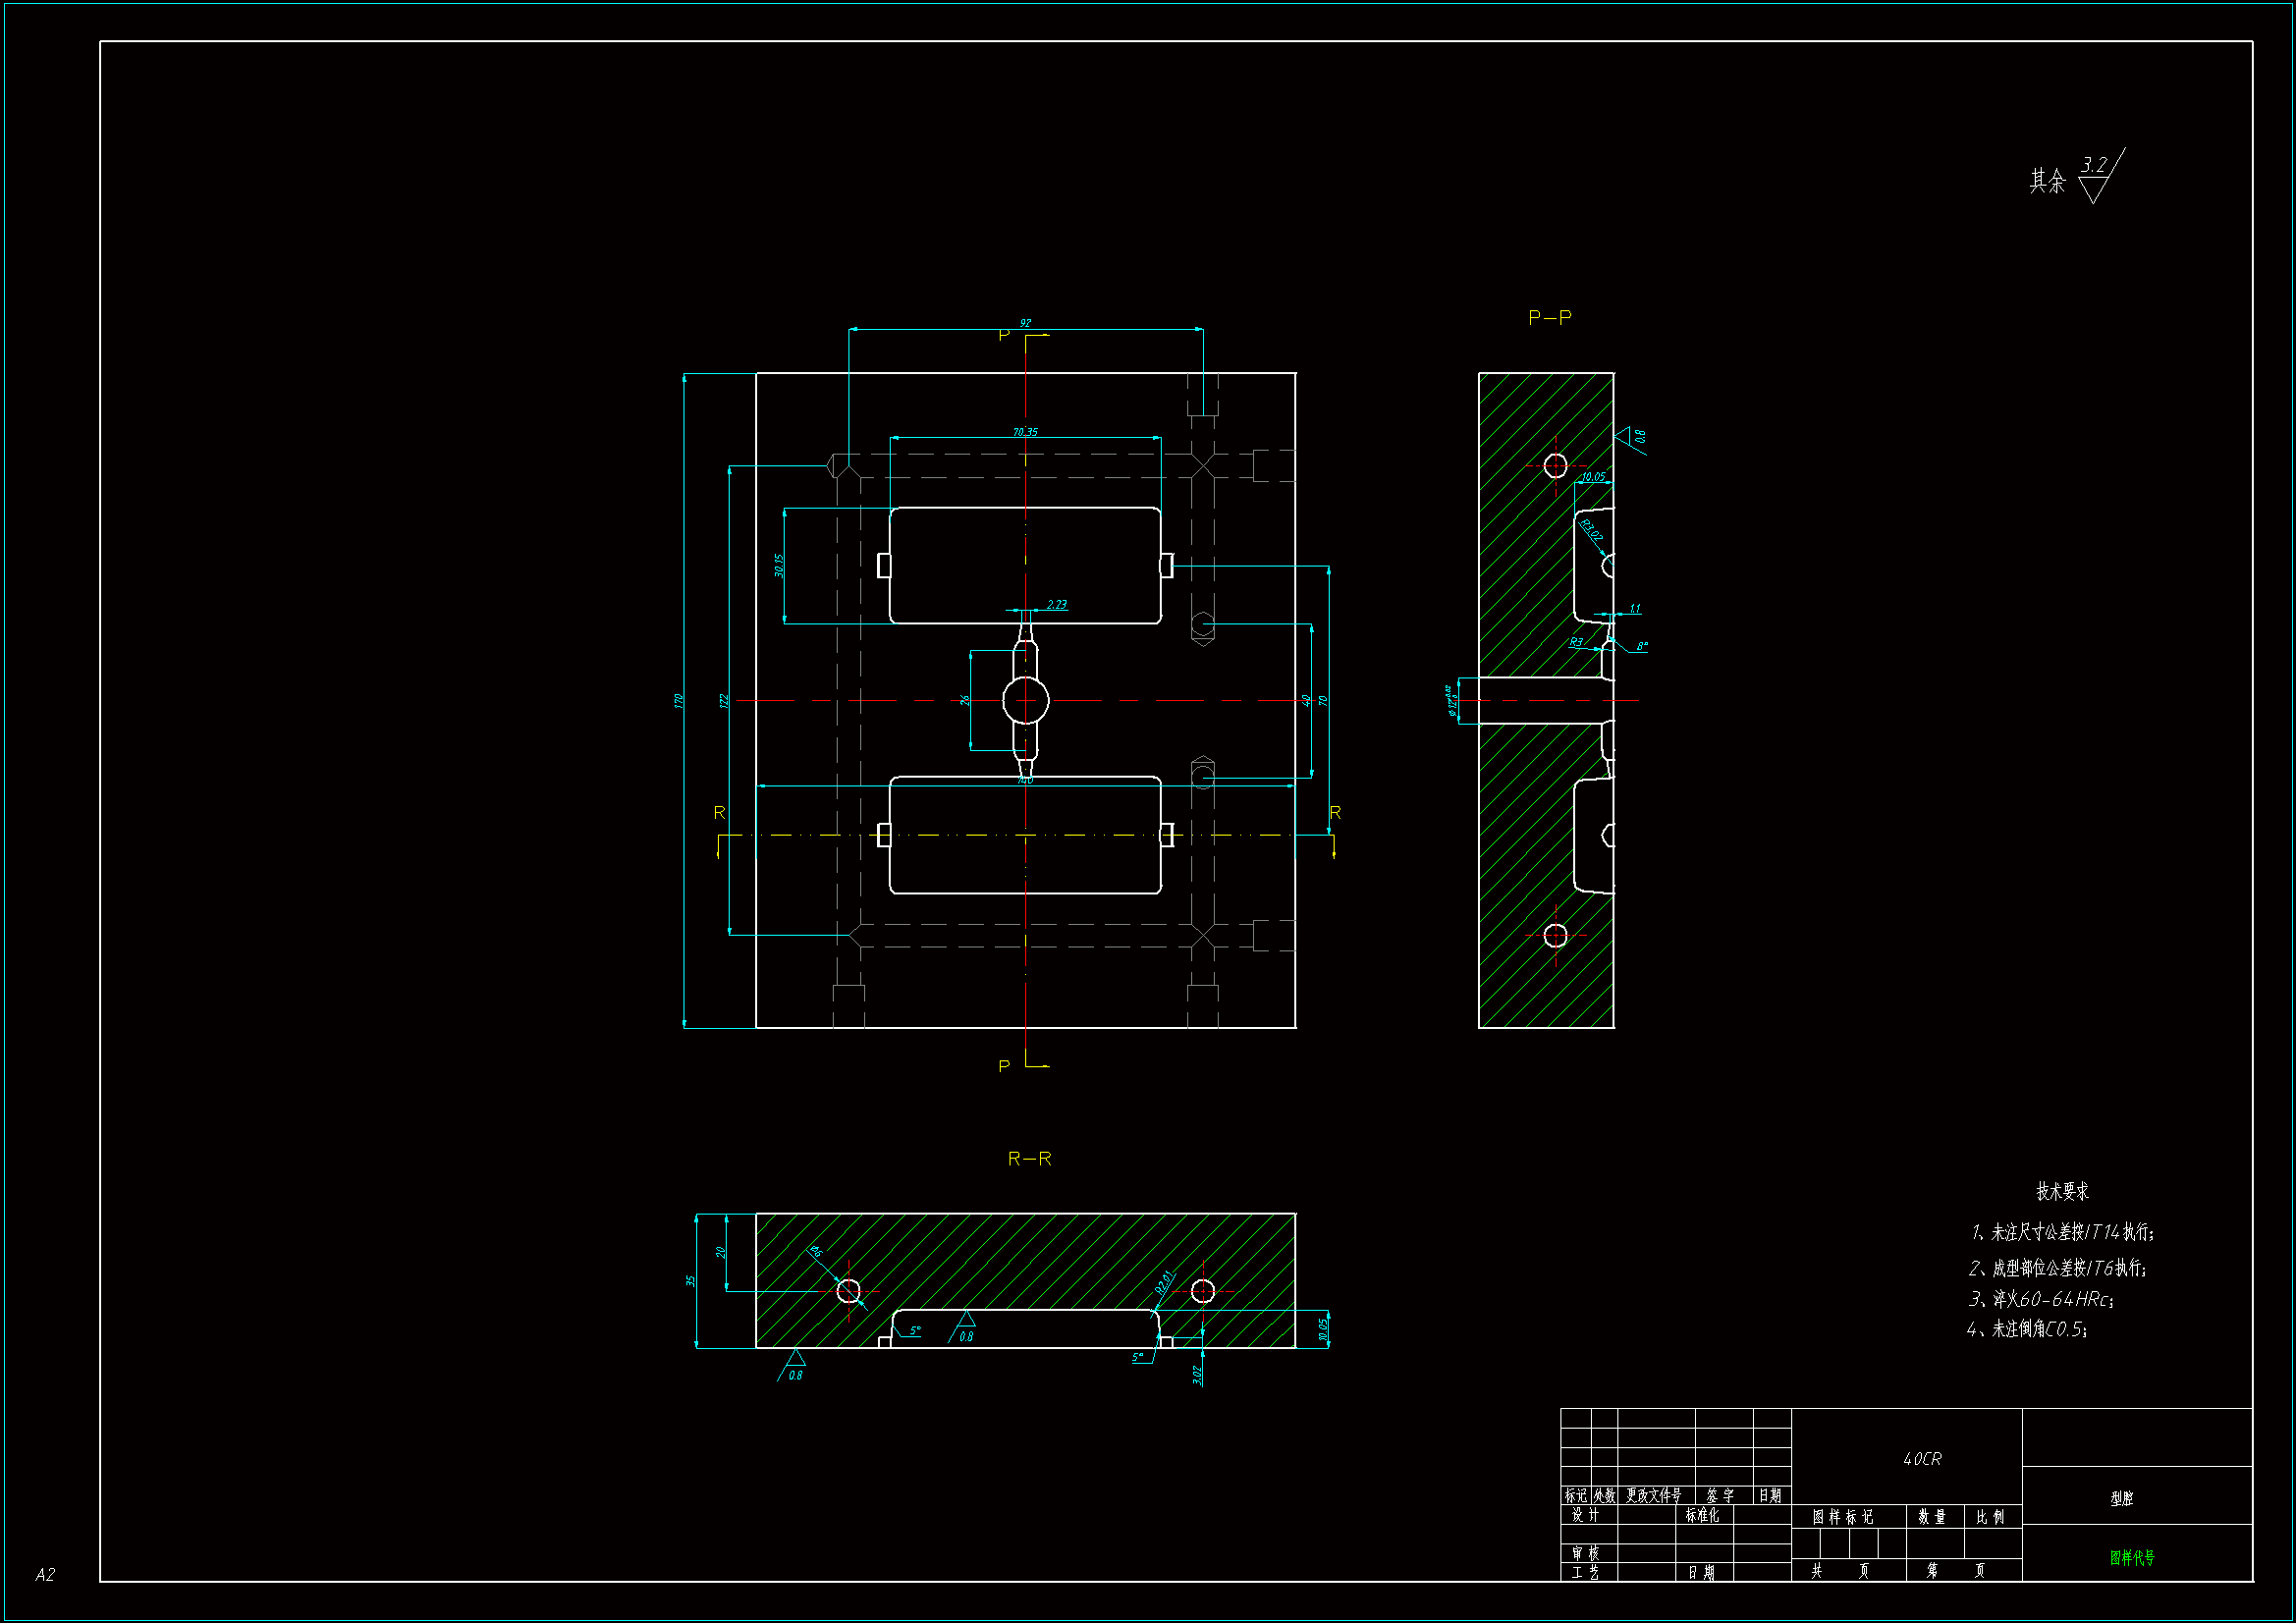
Task: Select the 40CR material text
Action: tap(1922, 1459)
